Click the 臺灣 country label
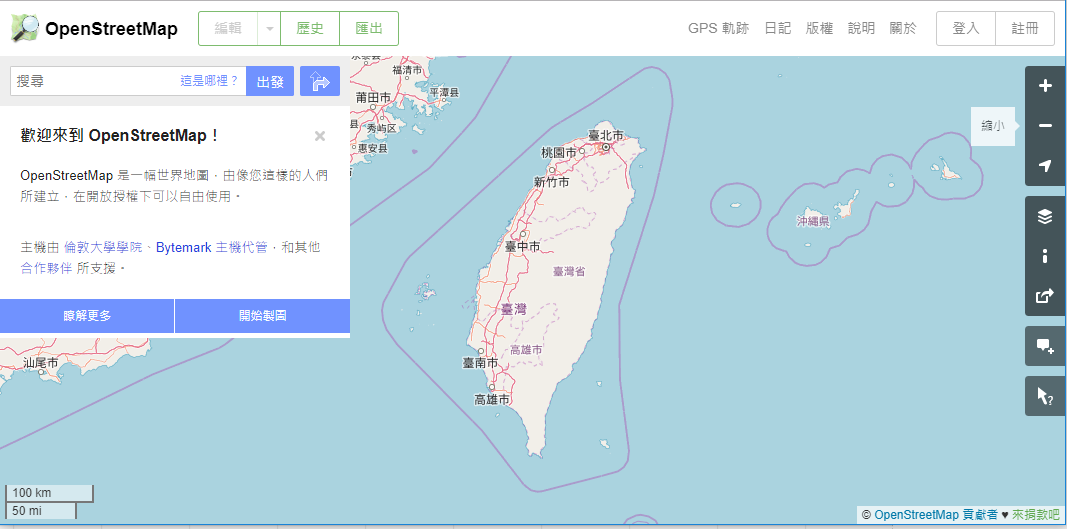1067x529 pixels. pyautogui.click(x=514, y=309)
